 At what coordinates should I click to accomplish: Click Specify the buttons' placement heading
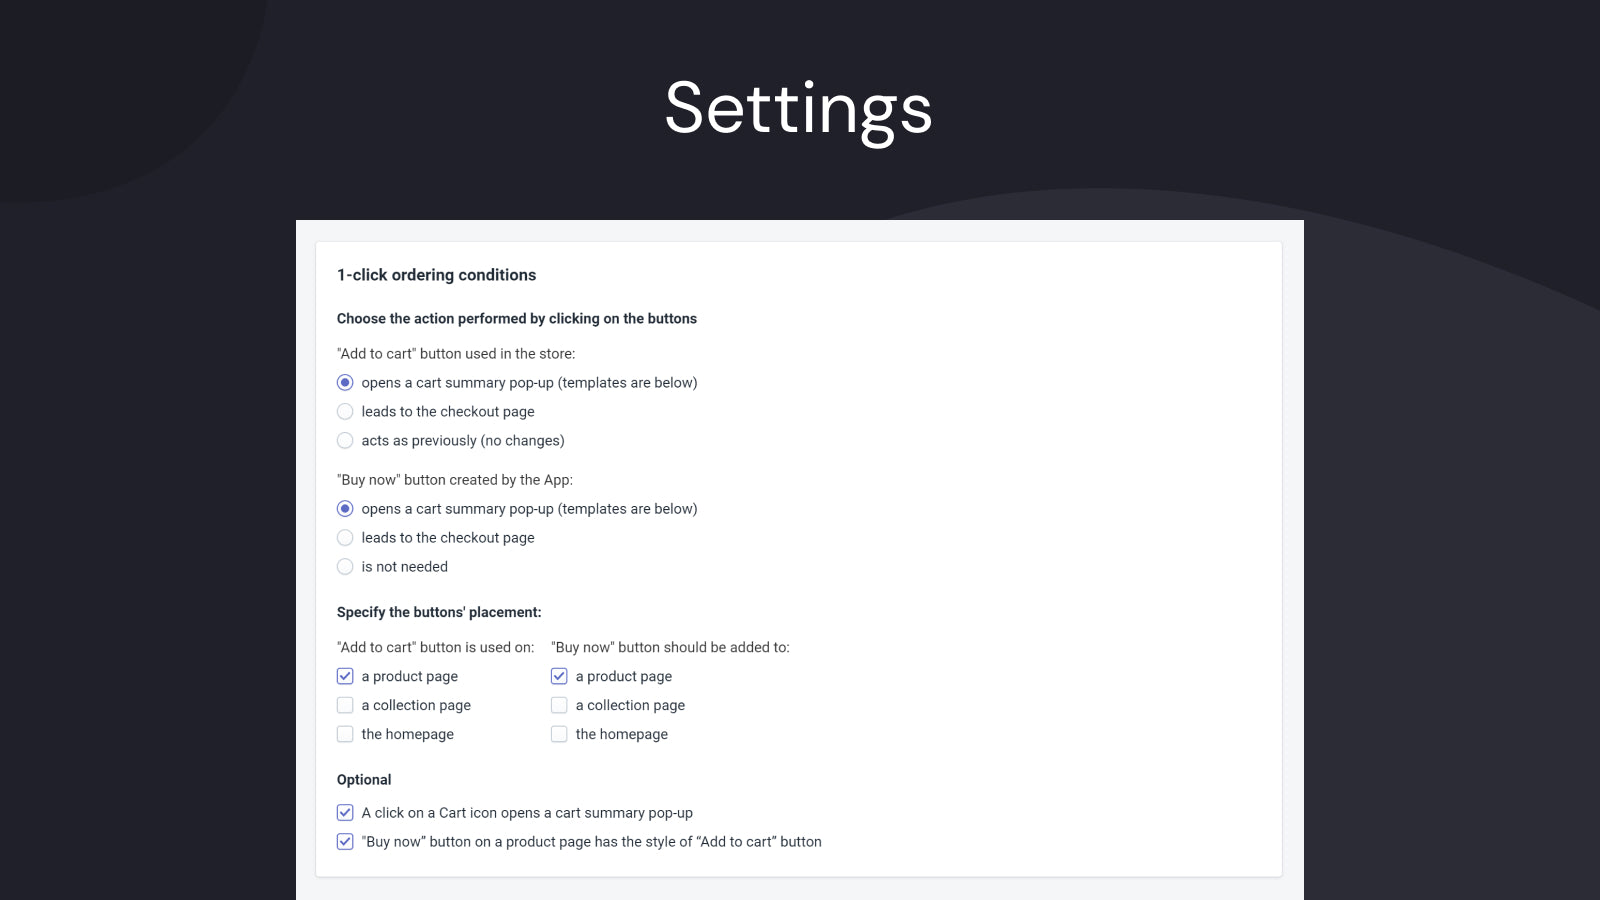(439, 612)
